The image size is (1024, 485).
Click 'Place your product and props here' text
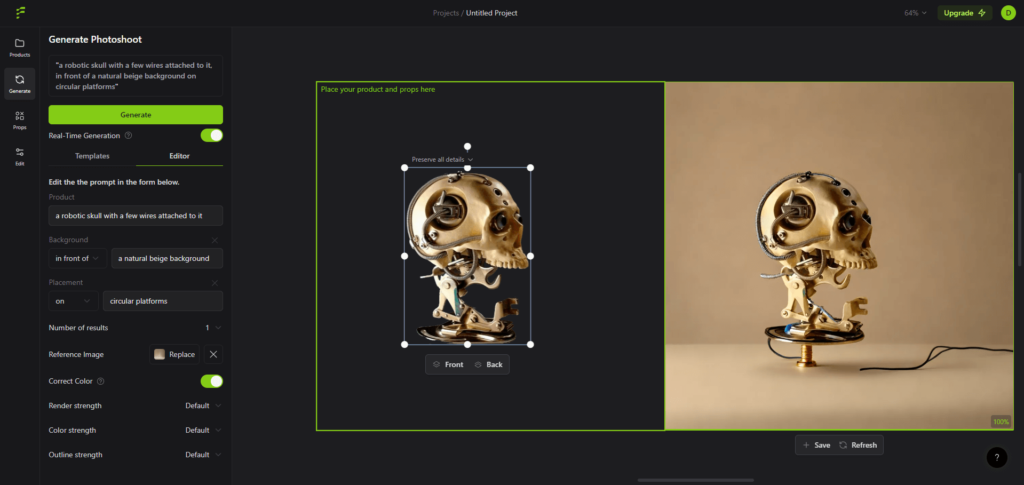point(377,89)
